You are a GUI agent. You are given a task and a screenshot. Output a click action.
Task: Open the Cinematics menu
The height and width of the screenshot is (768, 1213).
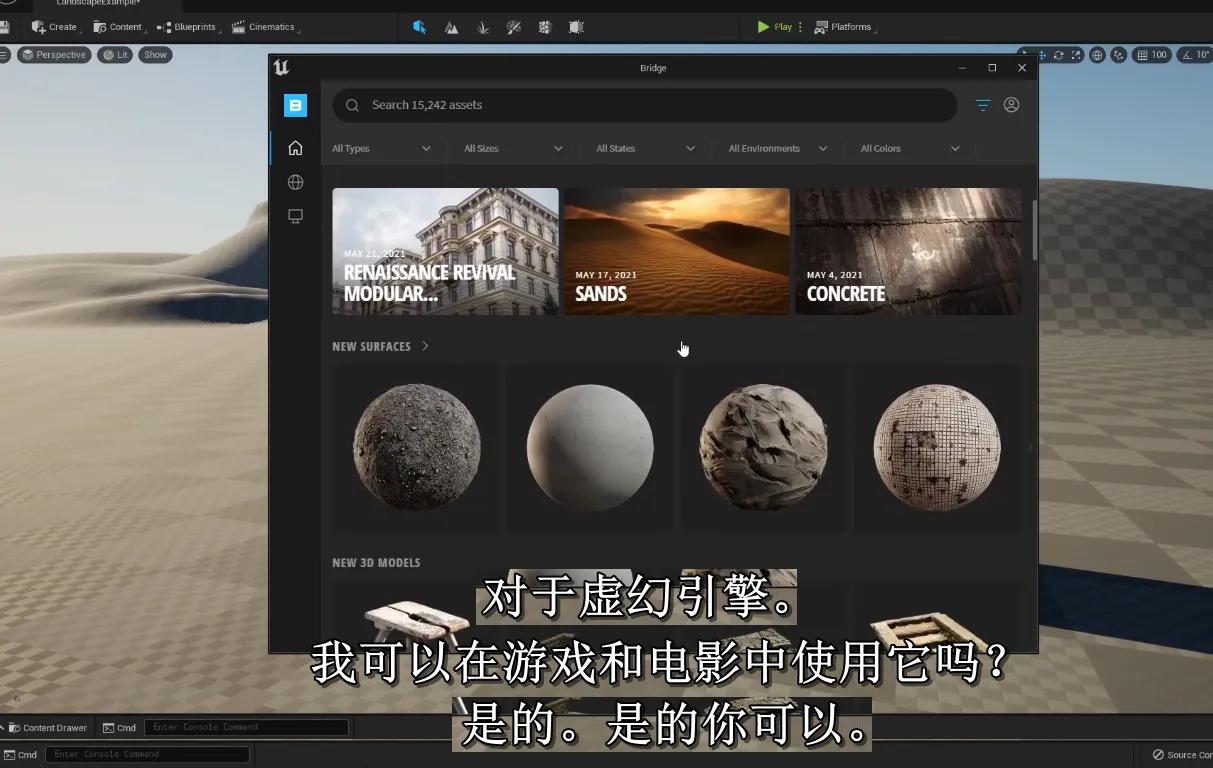(265, 27)
